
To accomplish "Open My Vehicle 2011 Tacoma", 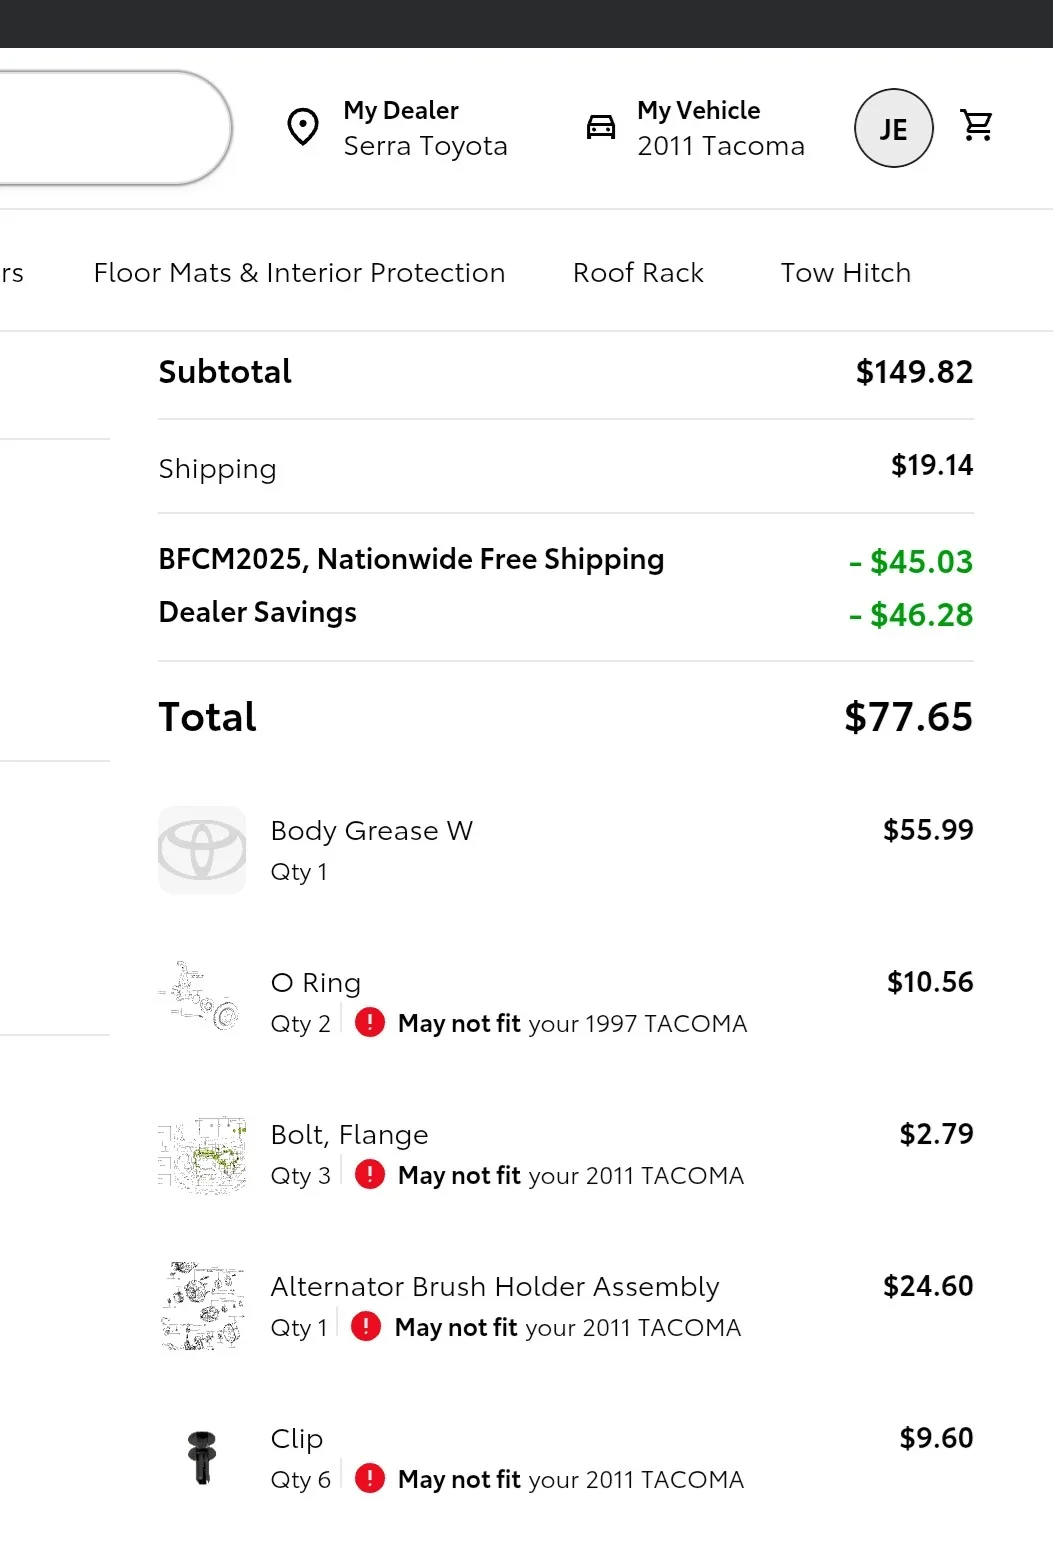I will [720, 128].
